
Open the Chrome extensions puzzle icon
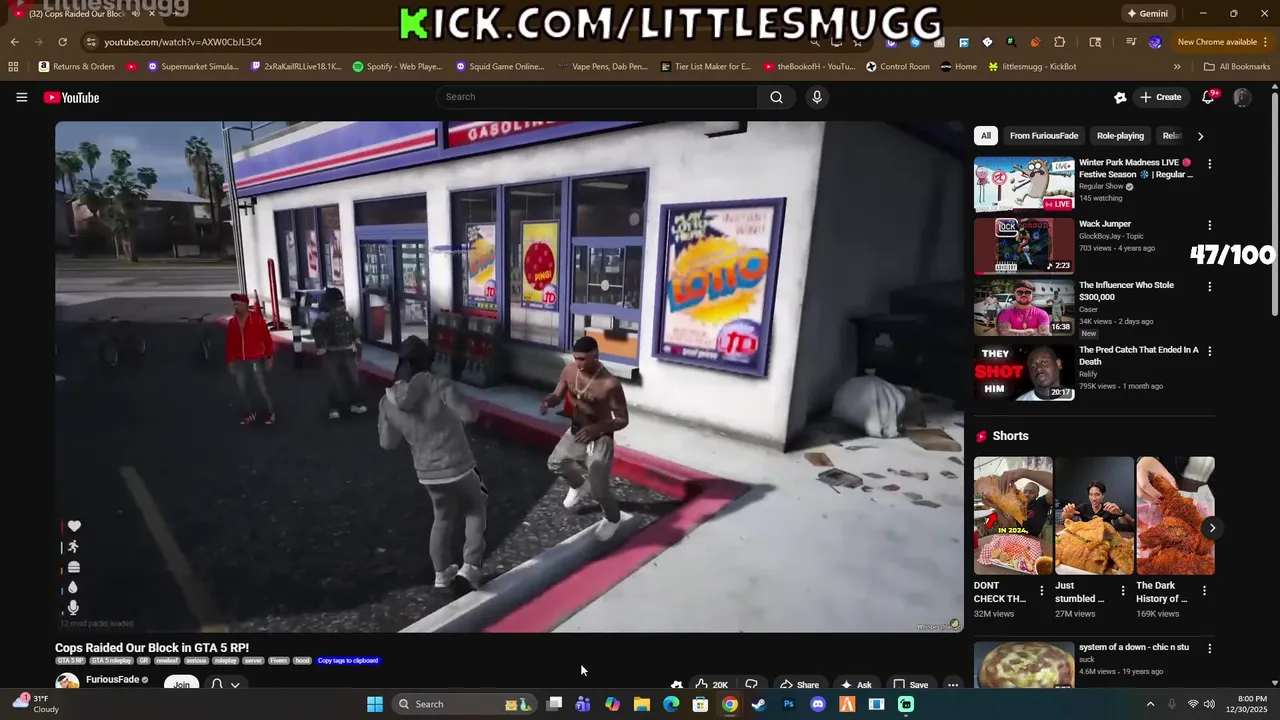click(x=1060, y=42)
